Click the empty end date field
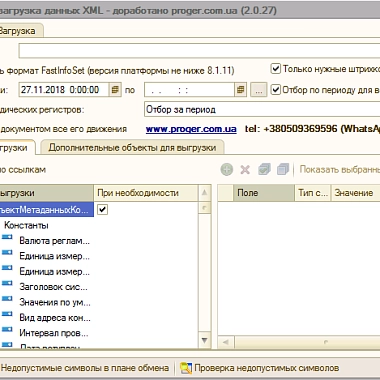The height and width of the screenshot is (380, 380). [x=189, y=90]
